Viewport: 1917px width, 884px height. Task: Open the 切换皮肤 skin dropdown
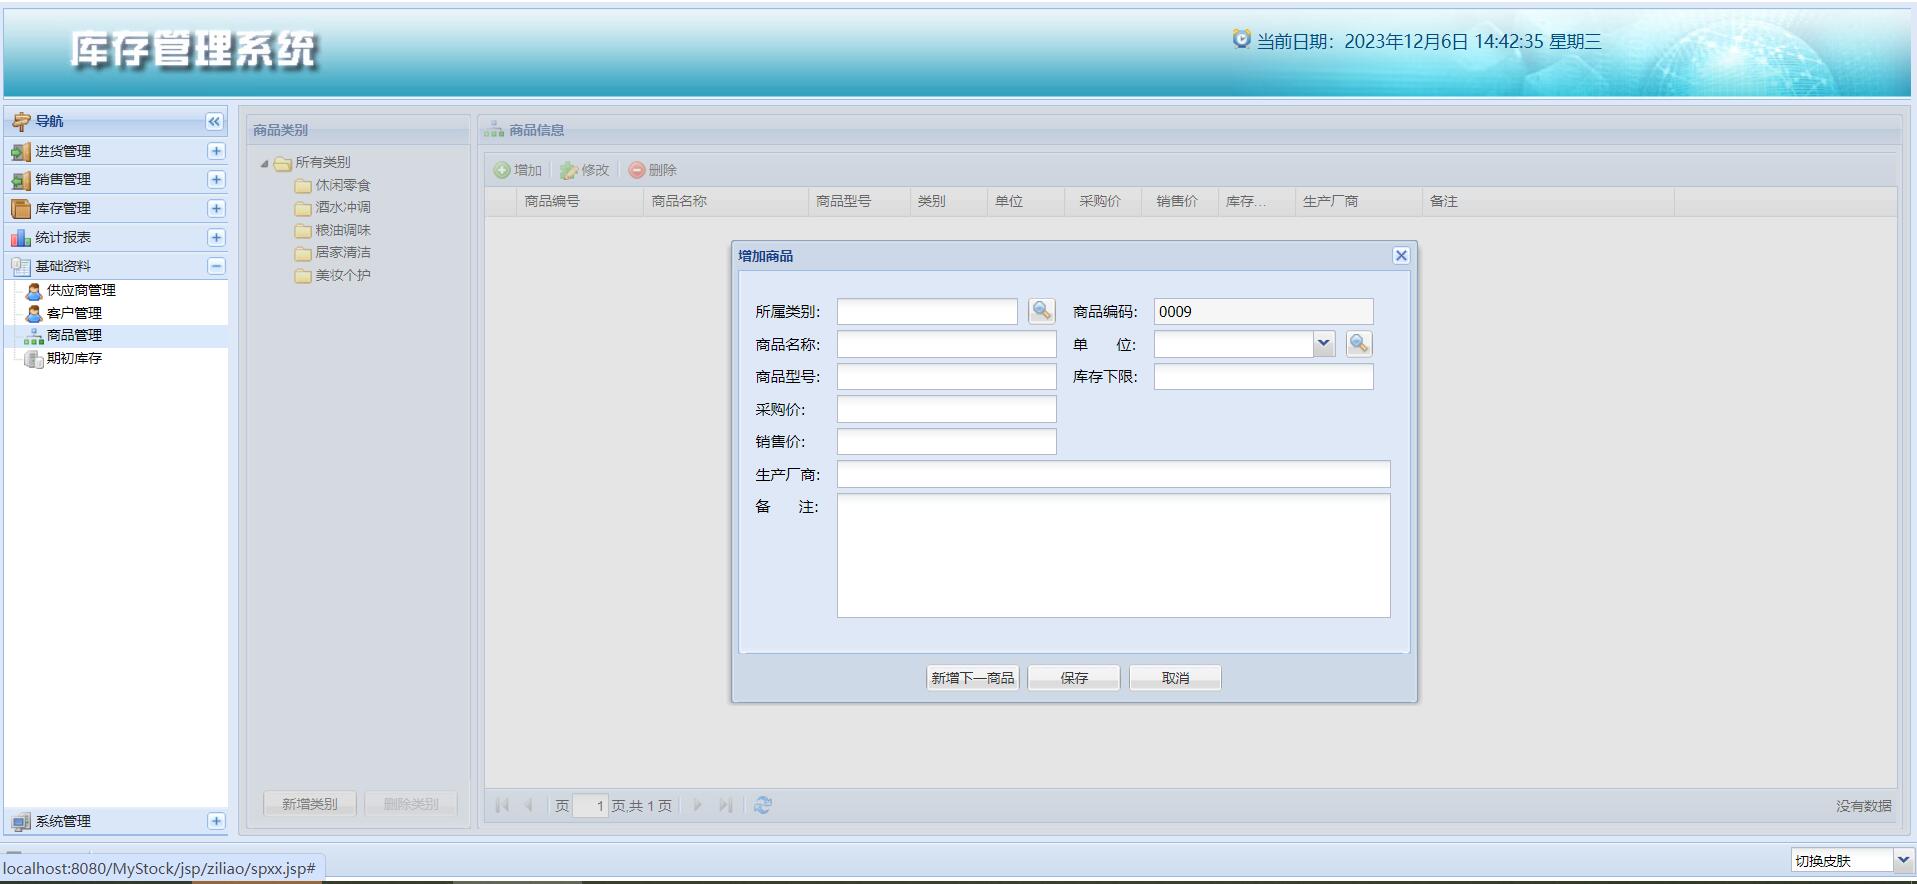point(1903,860)
